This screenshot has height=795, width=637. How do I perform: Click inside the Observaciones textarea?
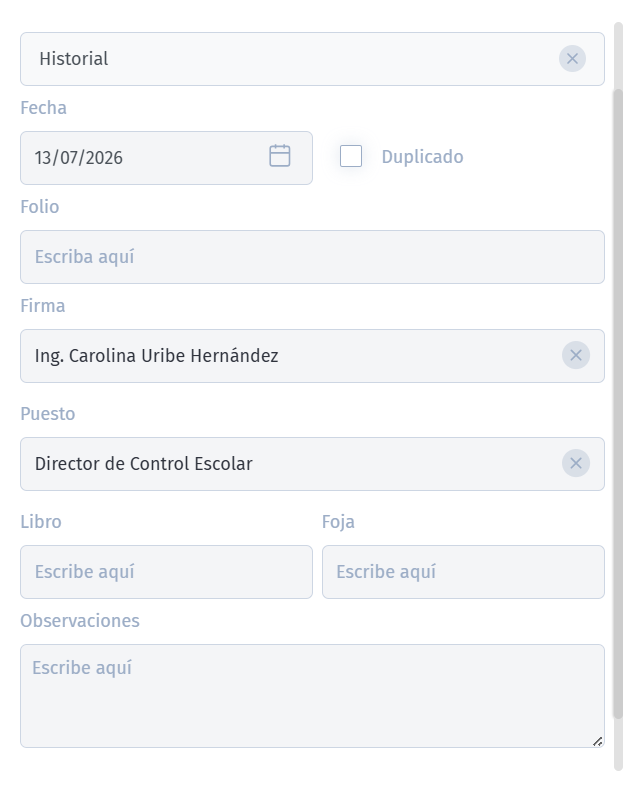point(312,696)
